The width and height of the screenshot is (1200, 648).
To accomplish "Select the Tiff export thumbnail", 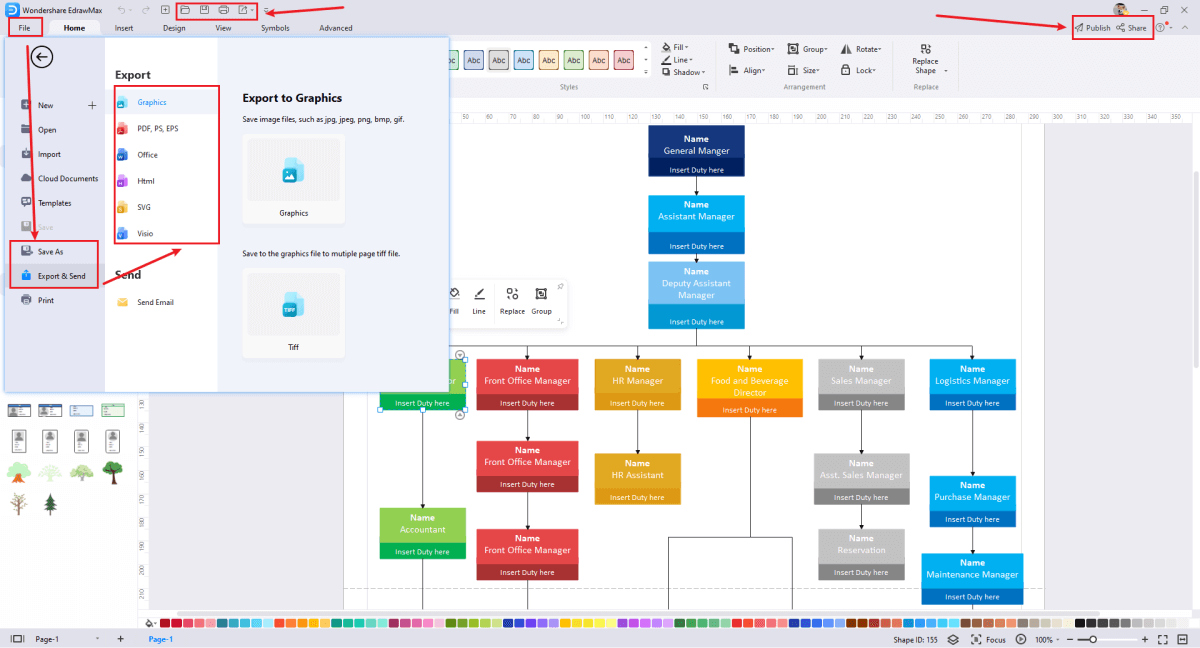I will coord(293,313).
